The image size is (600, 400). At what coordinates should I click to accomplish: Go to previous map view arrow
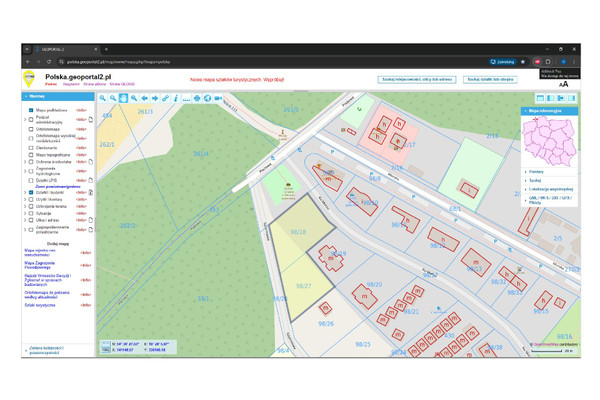[x=144, y=98]
